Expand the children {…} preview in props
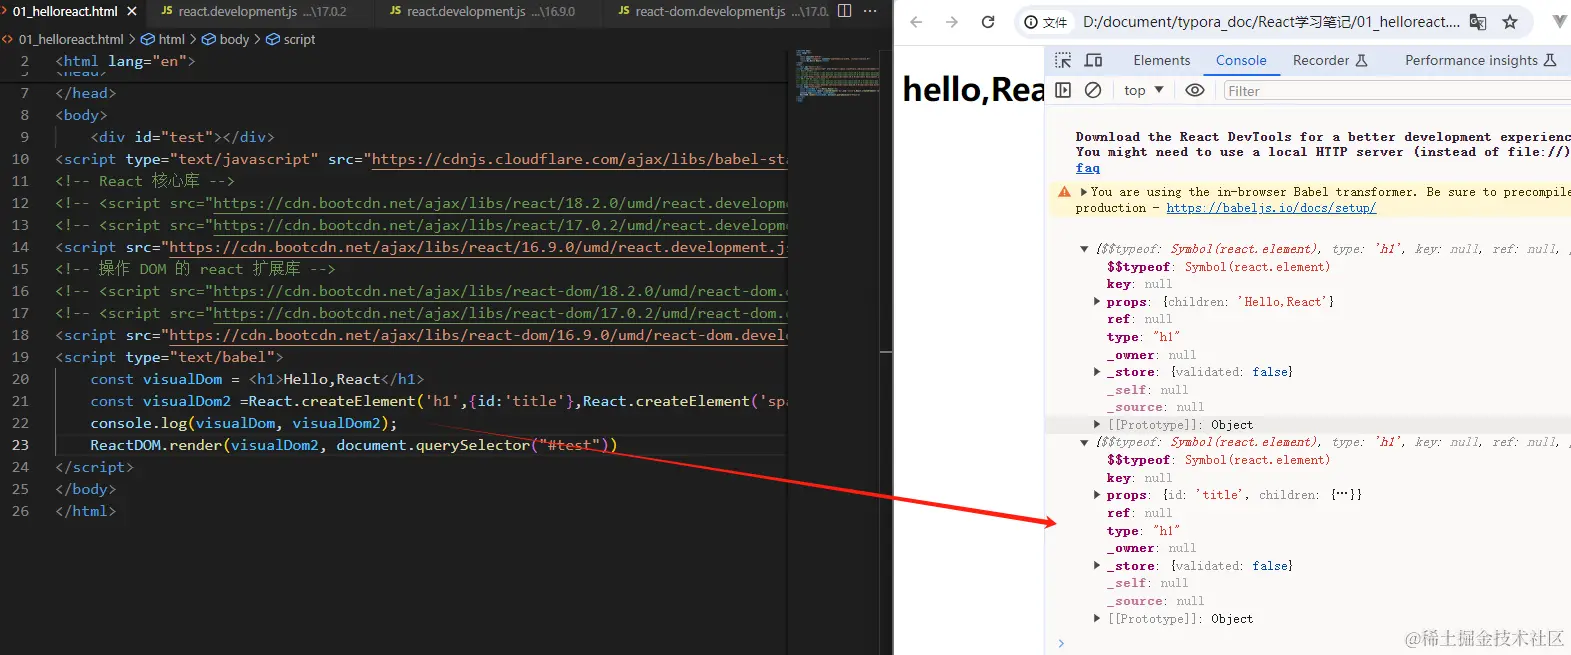This screenshot has width=1571, height=655. (x=1346, y=495)
